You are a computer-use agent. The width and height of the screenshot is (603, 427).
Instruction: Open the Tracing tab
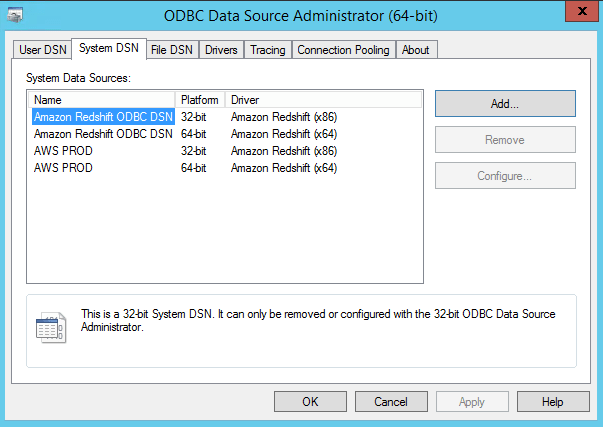click(268, 50)
